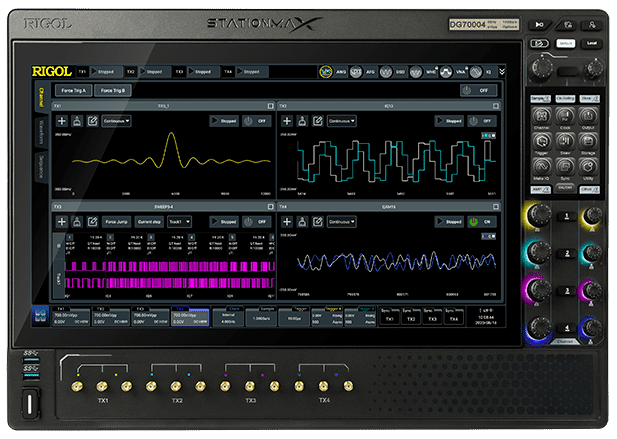Viewport: 617px width, 439px height.
Task: Maximize the TX3 SWEEP3-4 panel
Action: click(271, 206)
